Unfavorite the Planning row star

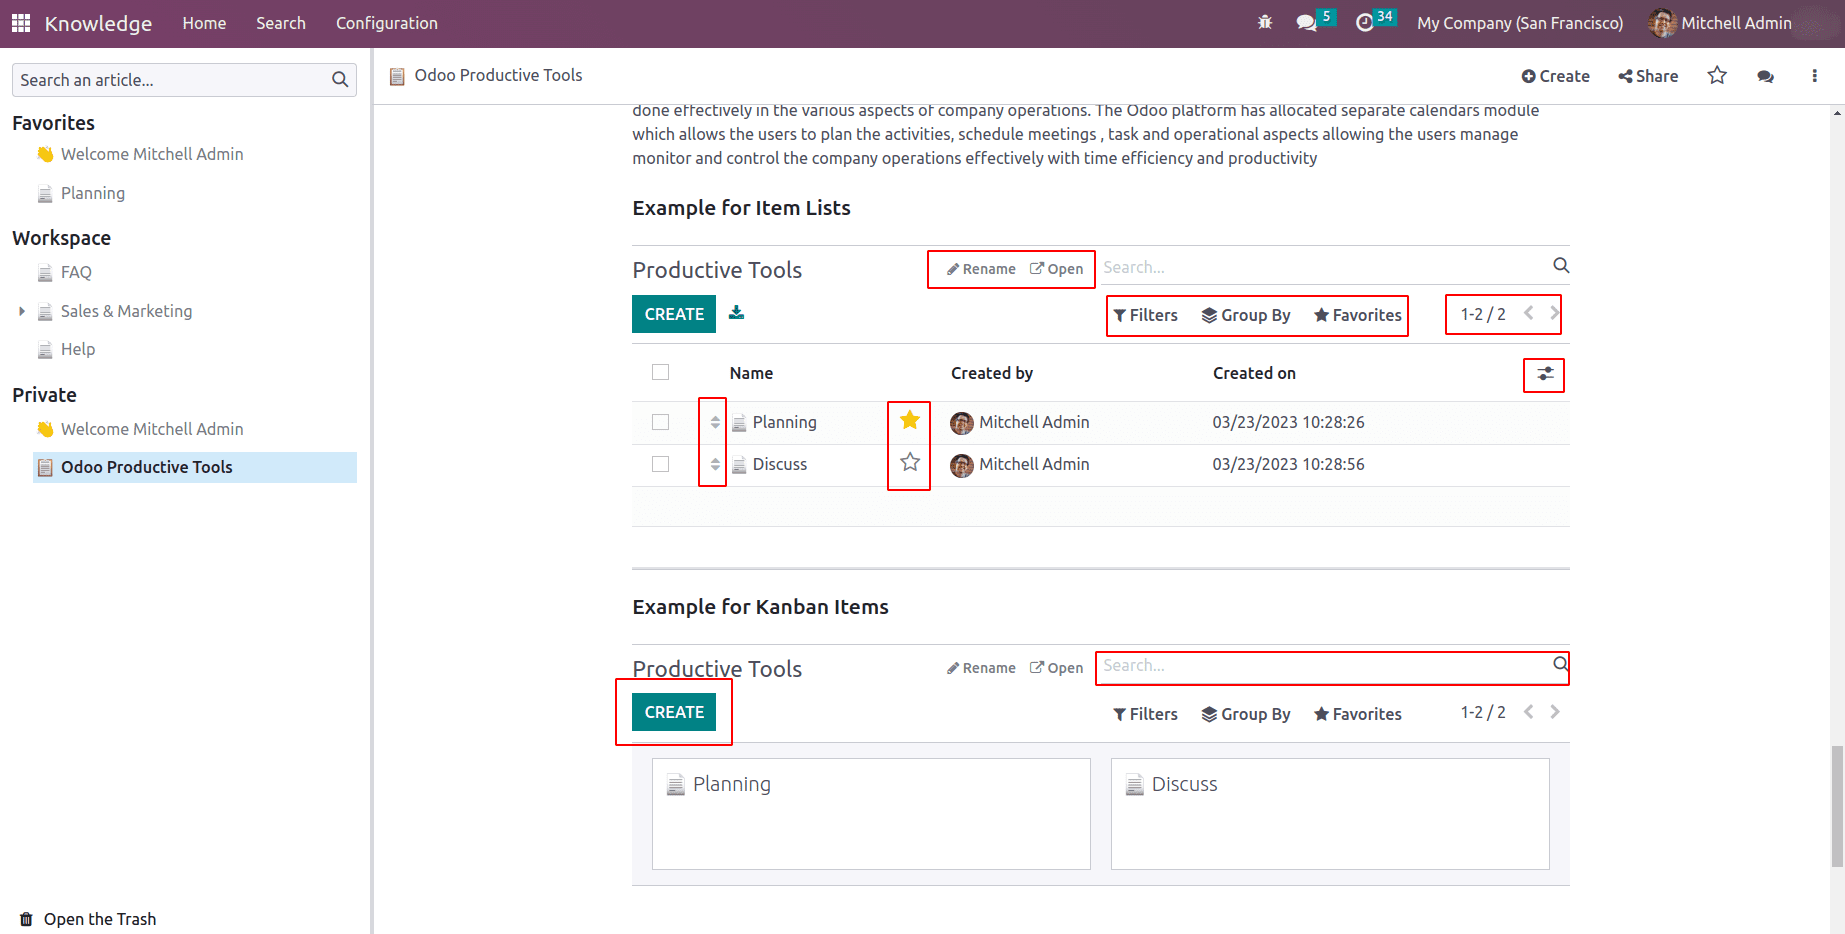pyautogui.click(x=910, y=420)
